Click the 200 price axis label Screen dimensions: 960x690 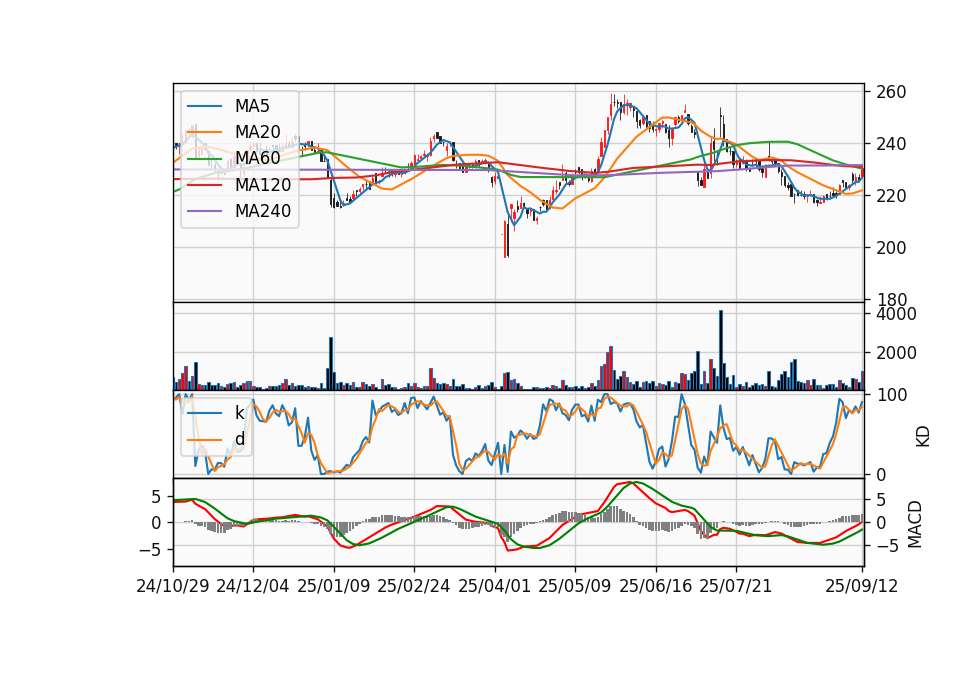coord(891,248)
